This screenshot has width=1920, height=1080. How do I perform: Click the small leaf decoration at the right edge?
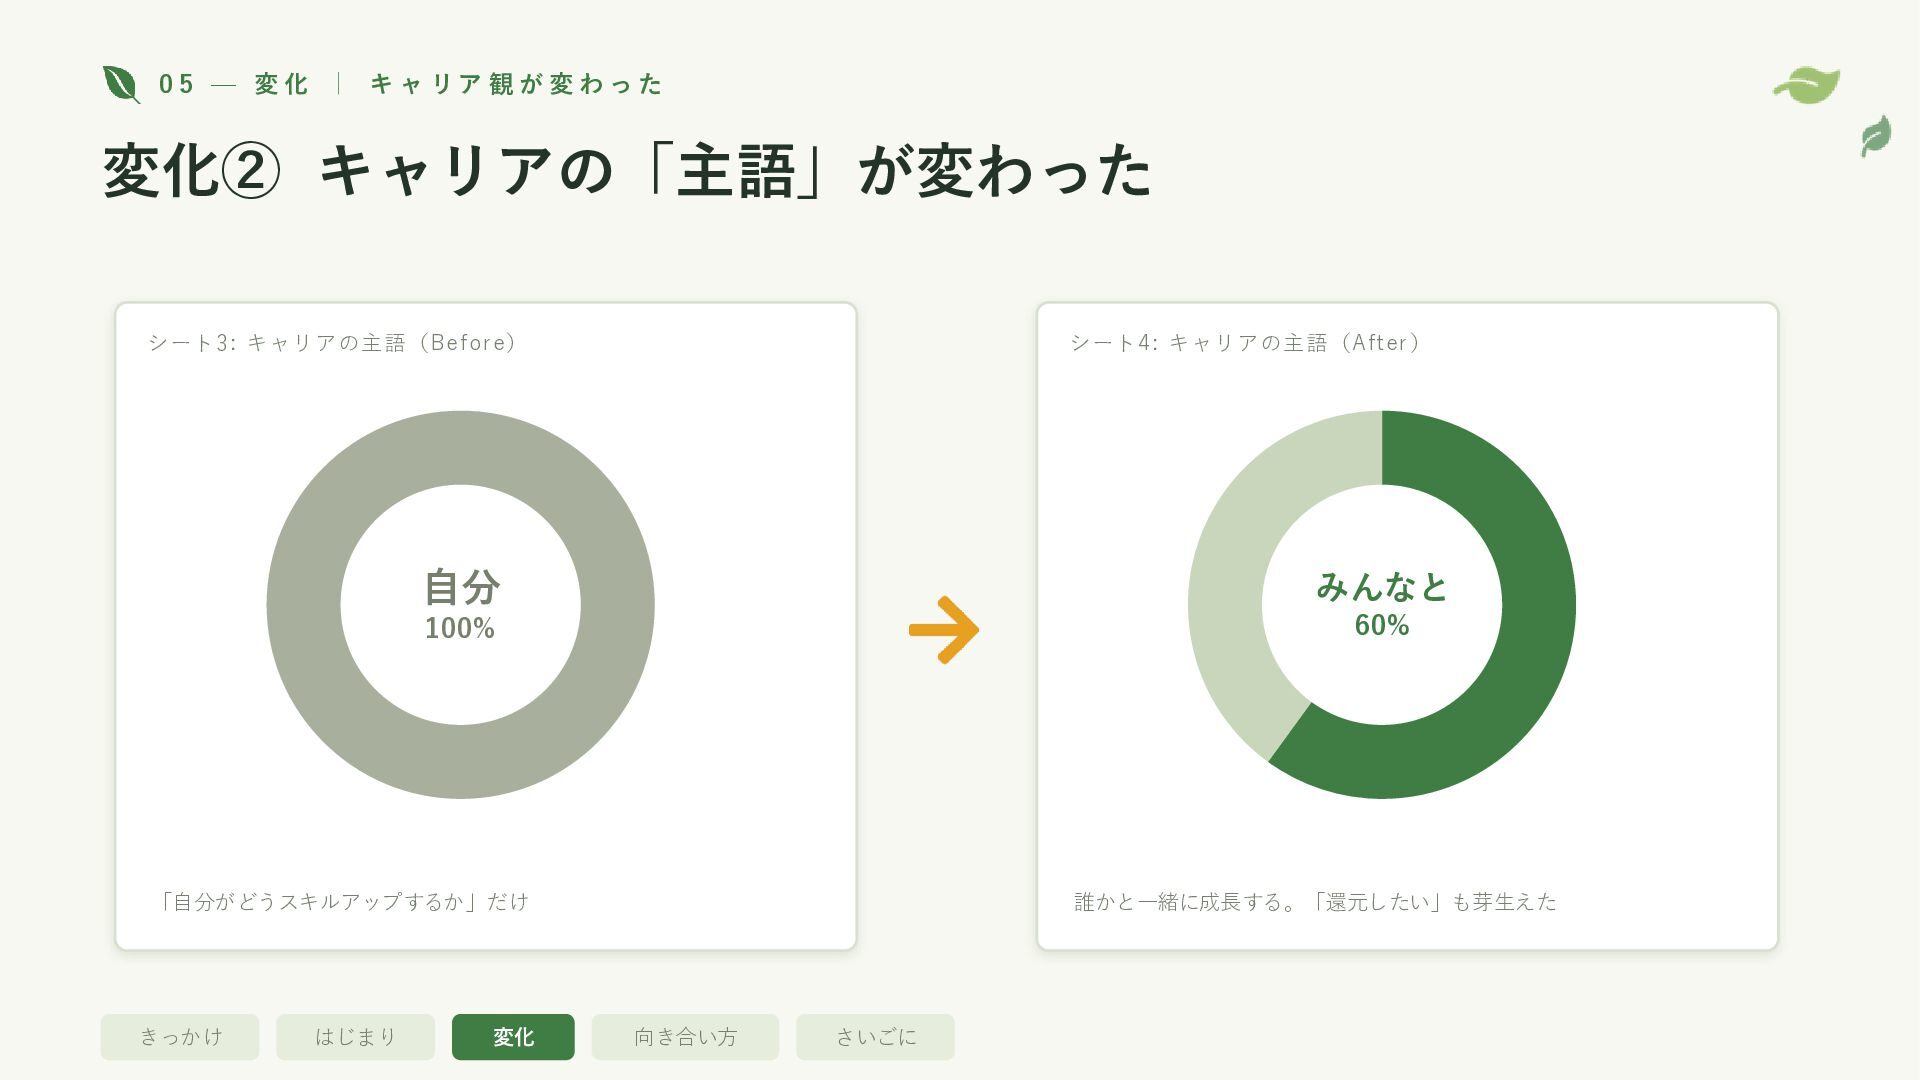(x=1876, y=136)
